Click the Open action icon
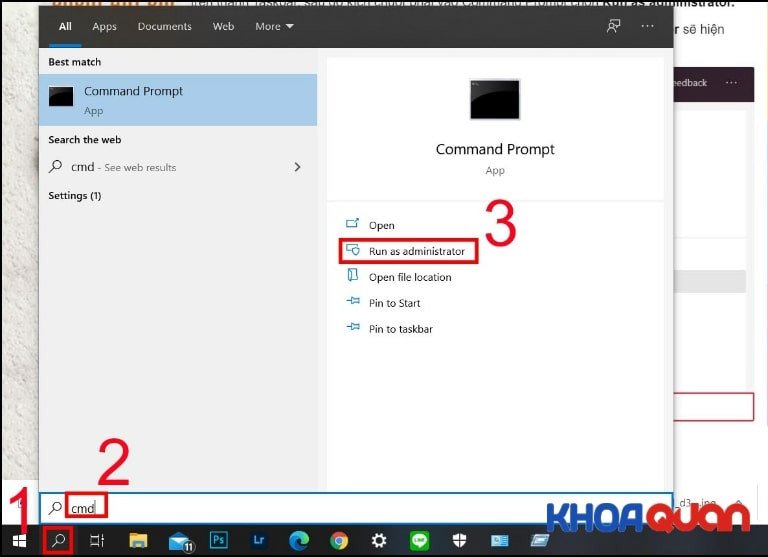The height and width of the screenshot is (557, 768). pyautogui.click(x=352, y=224)
